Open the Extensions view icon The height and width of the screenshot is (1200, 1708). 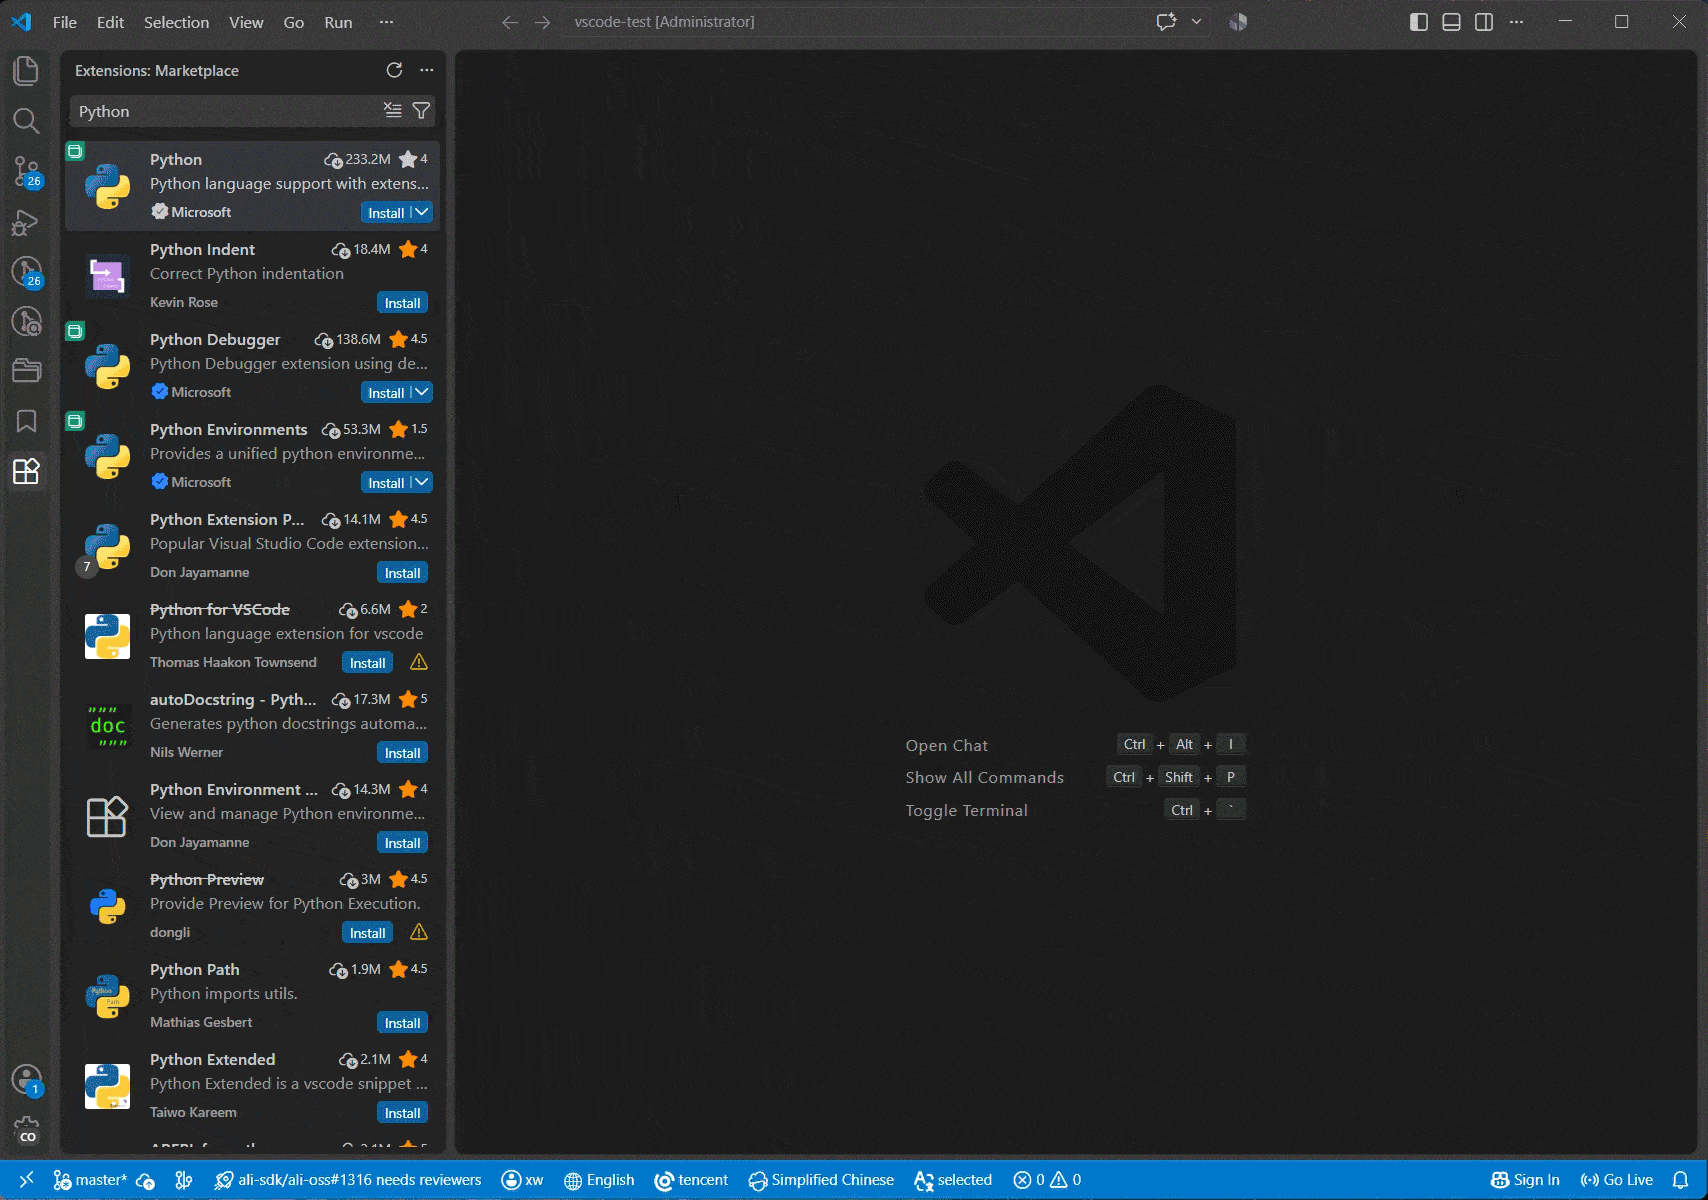26,471
